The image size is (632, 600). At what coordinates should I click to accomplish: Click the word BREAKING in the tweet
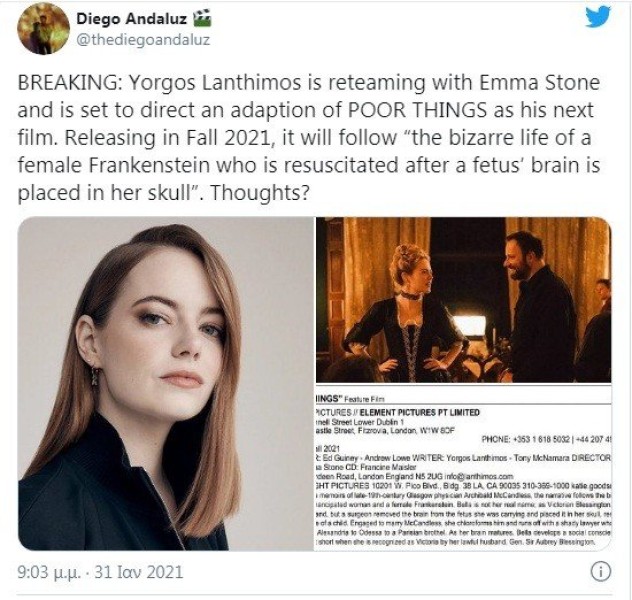pyautogui.click(x=67, y=83)
